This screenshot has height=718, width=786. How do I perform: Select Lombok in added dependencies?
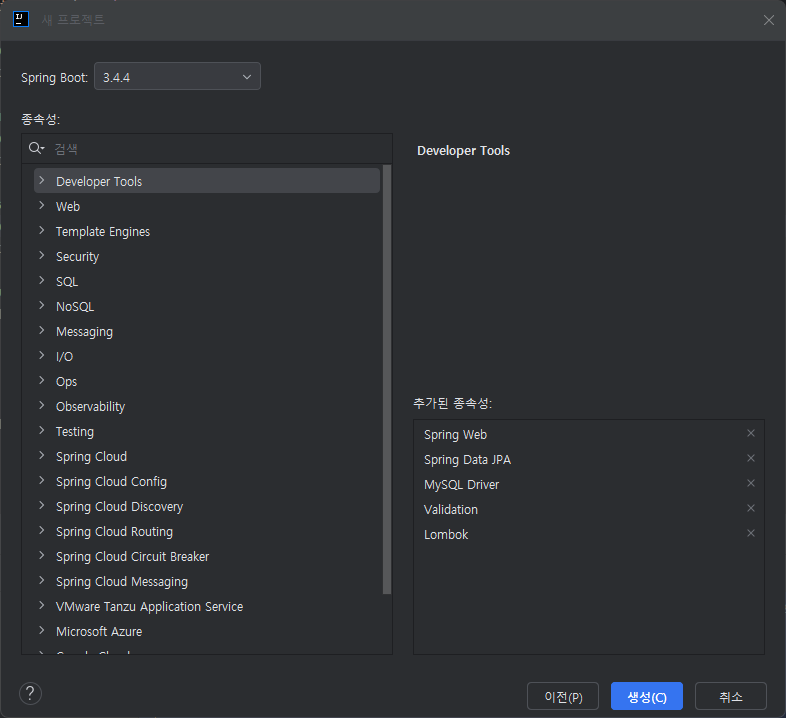point(446,535)
